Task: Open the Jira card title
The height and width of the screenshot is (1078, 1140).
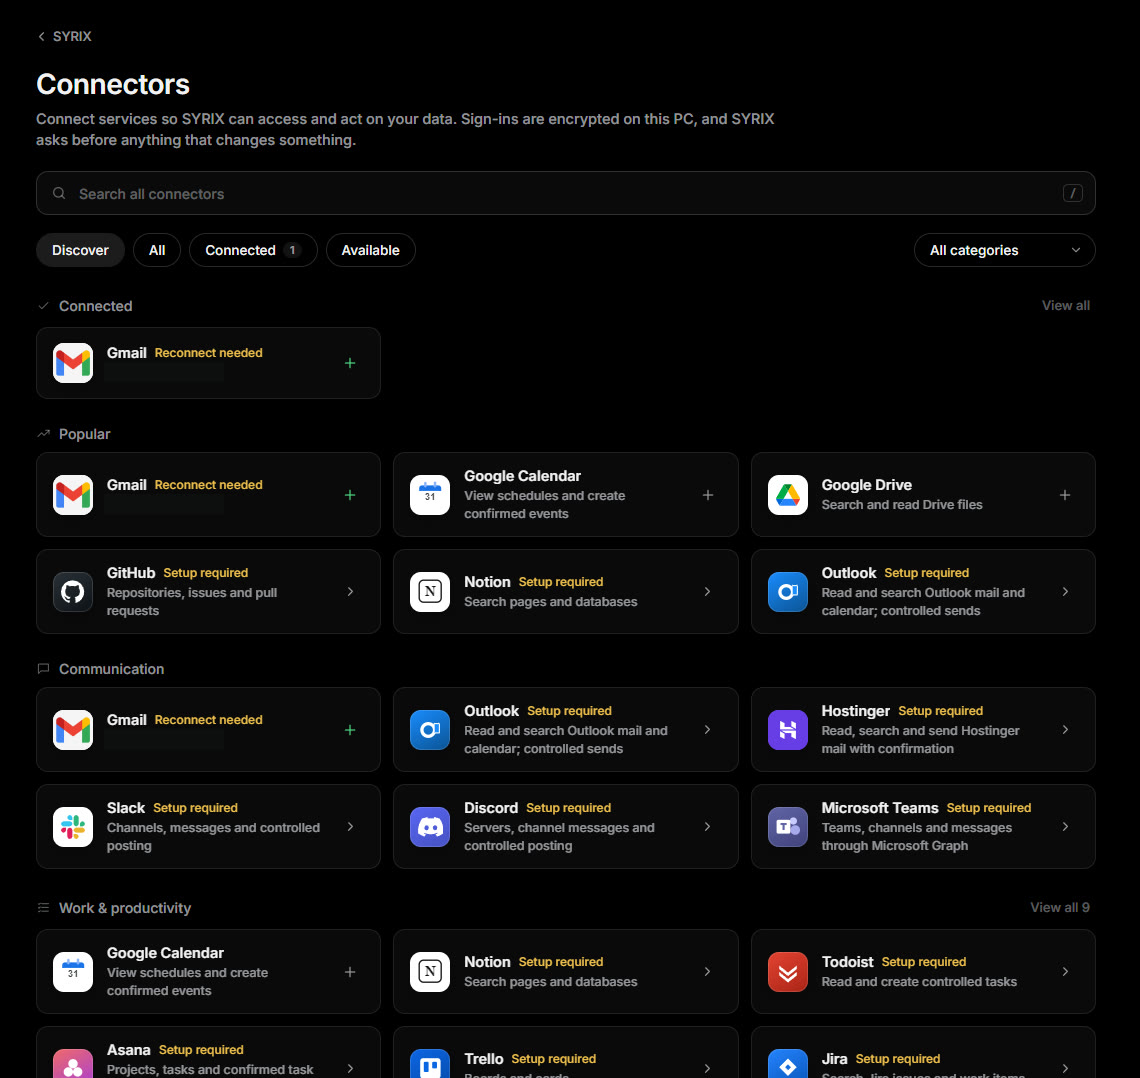Action: point(835,1058)
